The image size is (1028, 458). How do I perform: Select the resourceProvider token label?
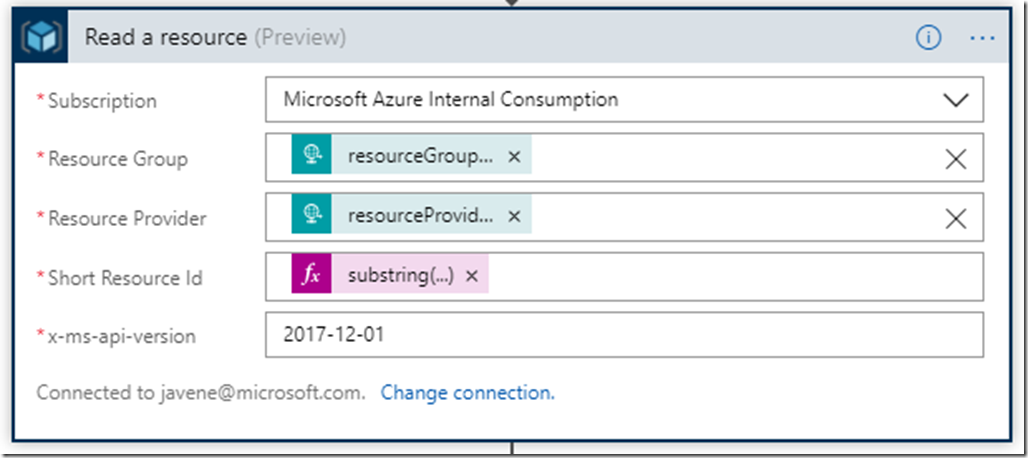click(x=420, y=216)
